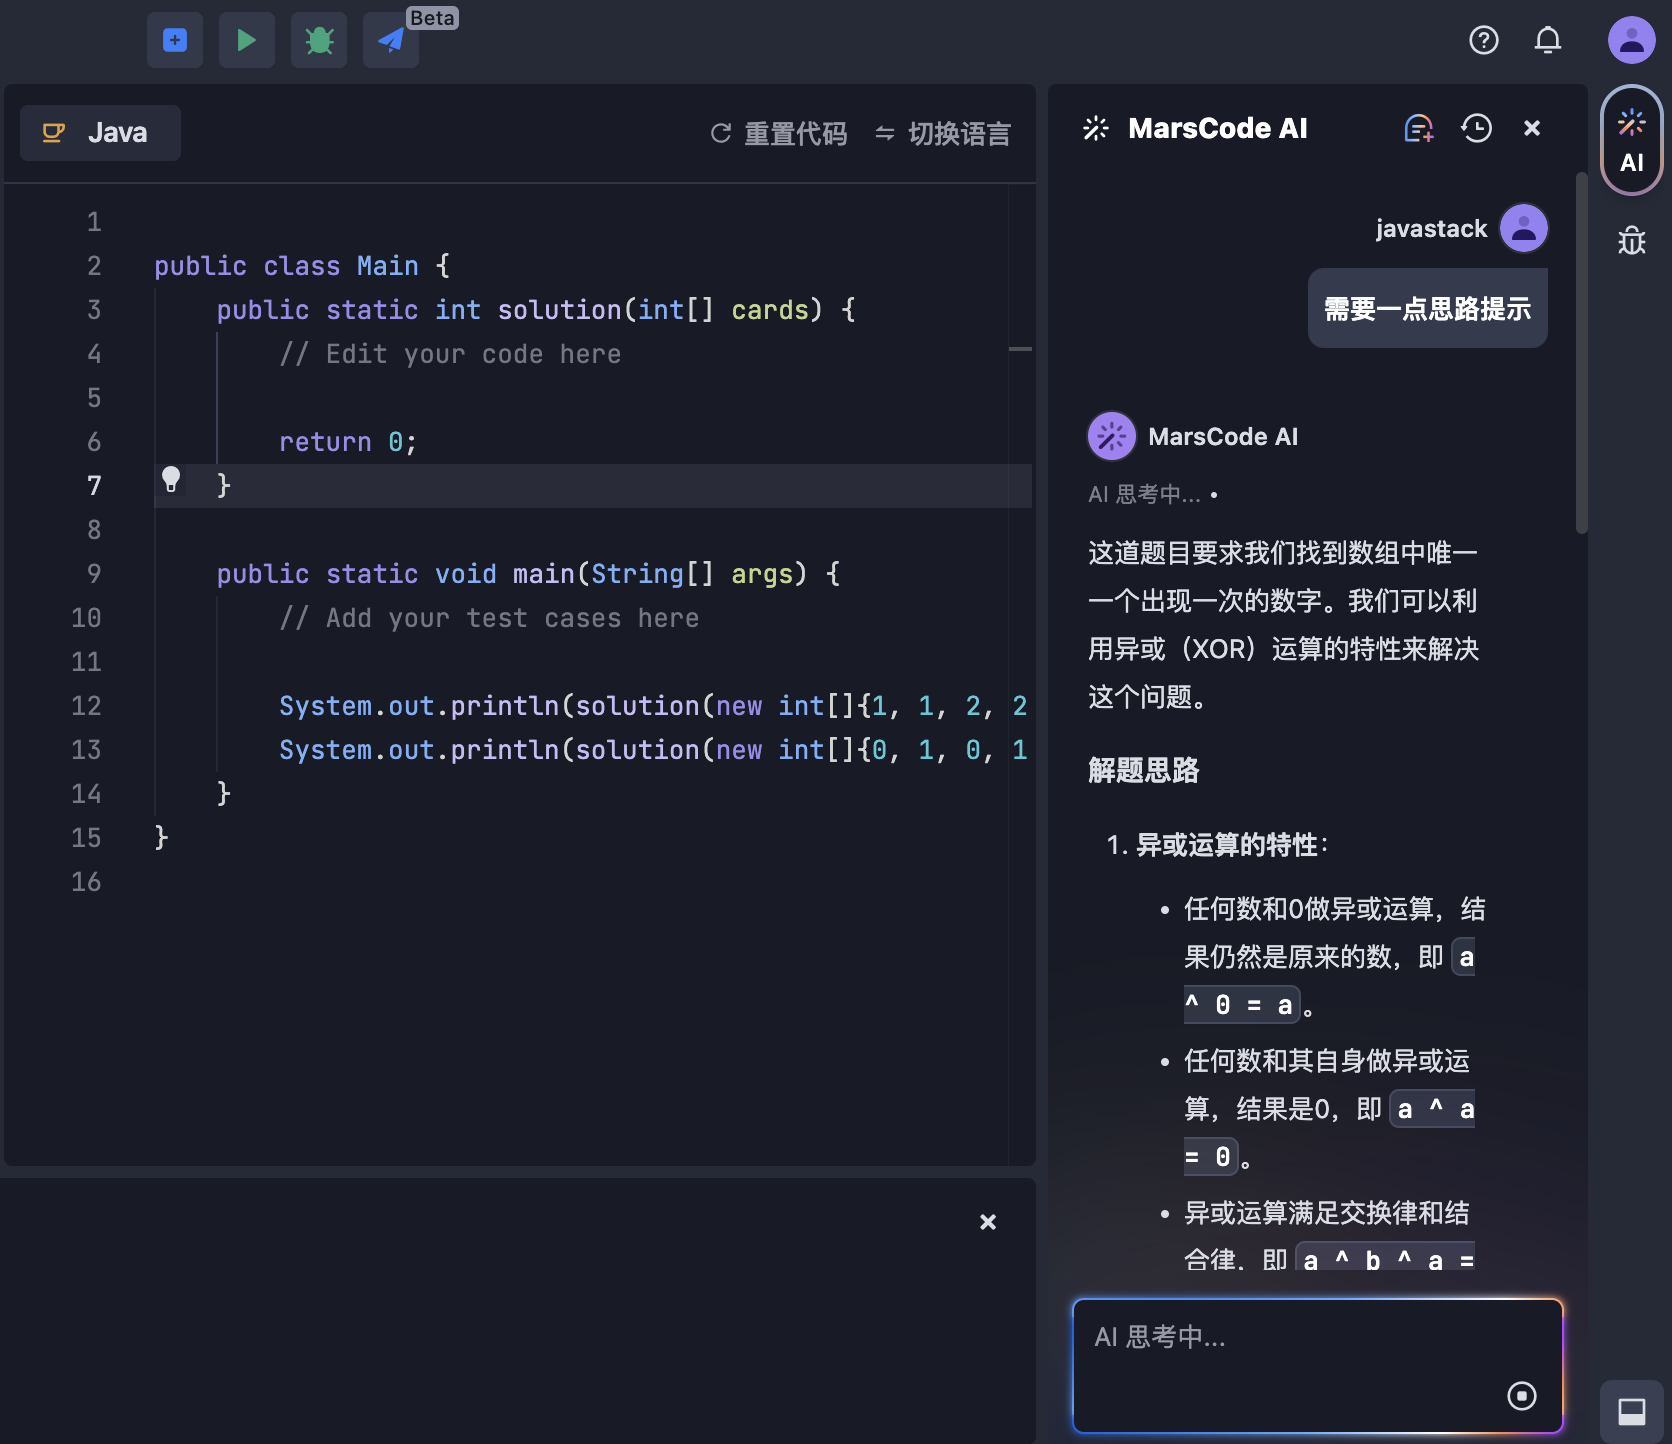Screen dimensions: 1672x1444
Task: Open the user profile avatar in the top bar
Action: (1632, 40)
